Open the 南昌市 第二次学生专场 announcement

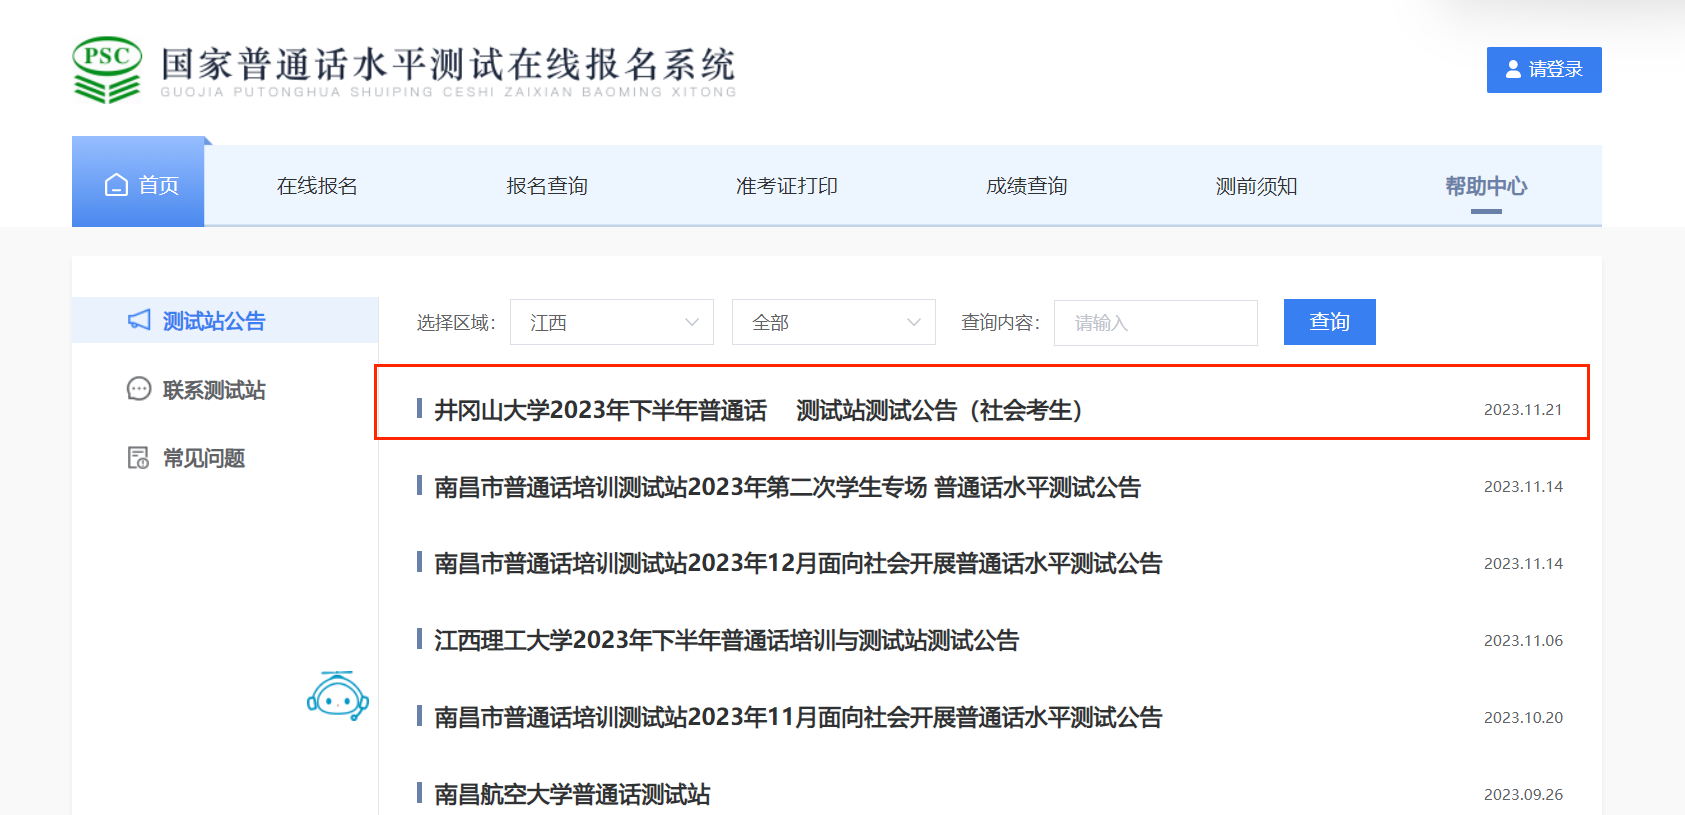[787, 487]
